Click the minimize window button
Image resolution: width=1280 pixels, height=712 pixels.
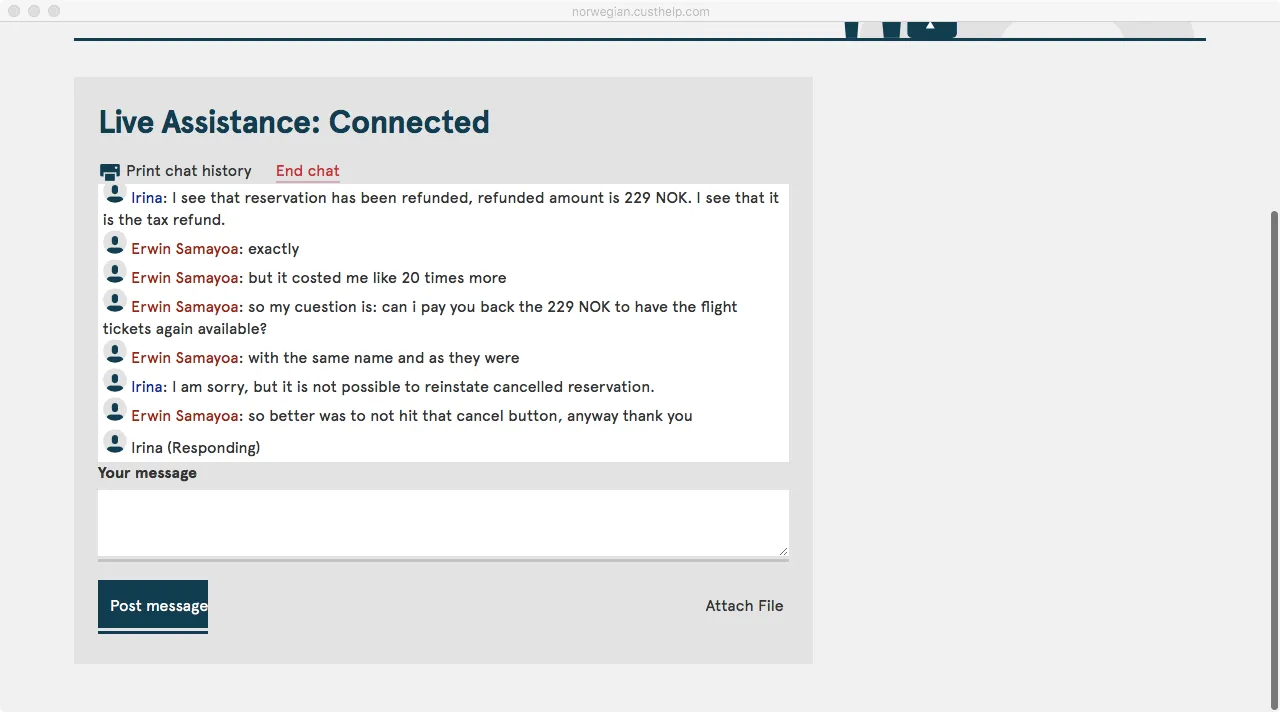pos(34,11)
